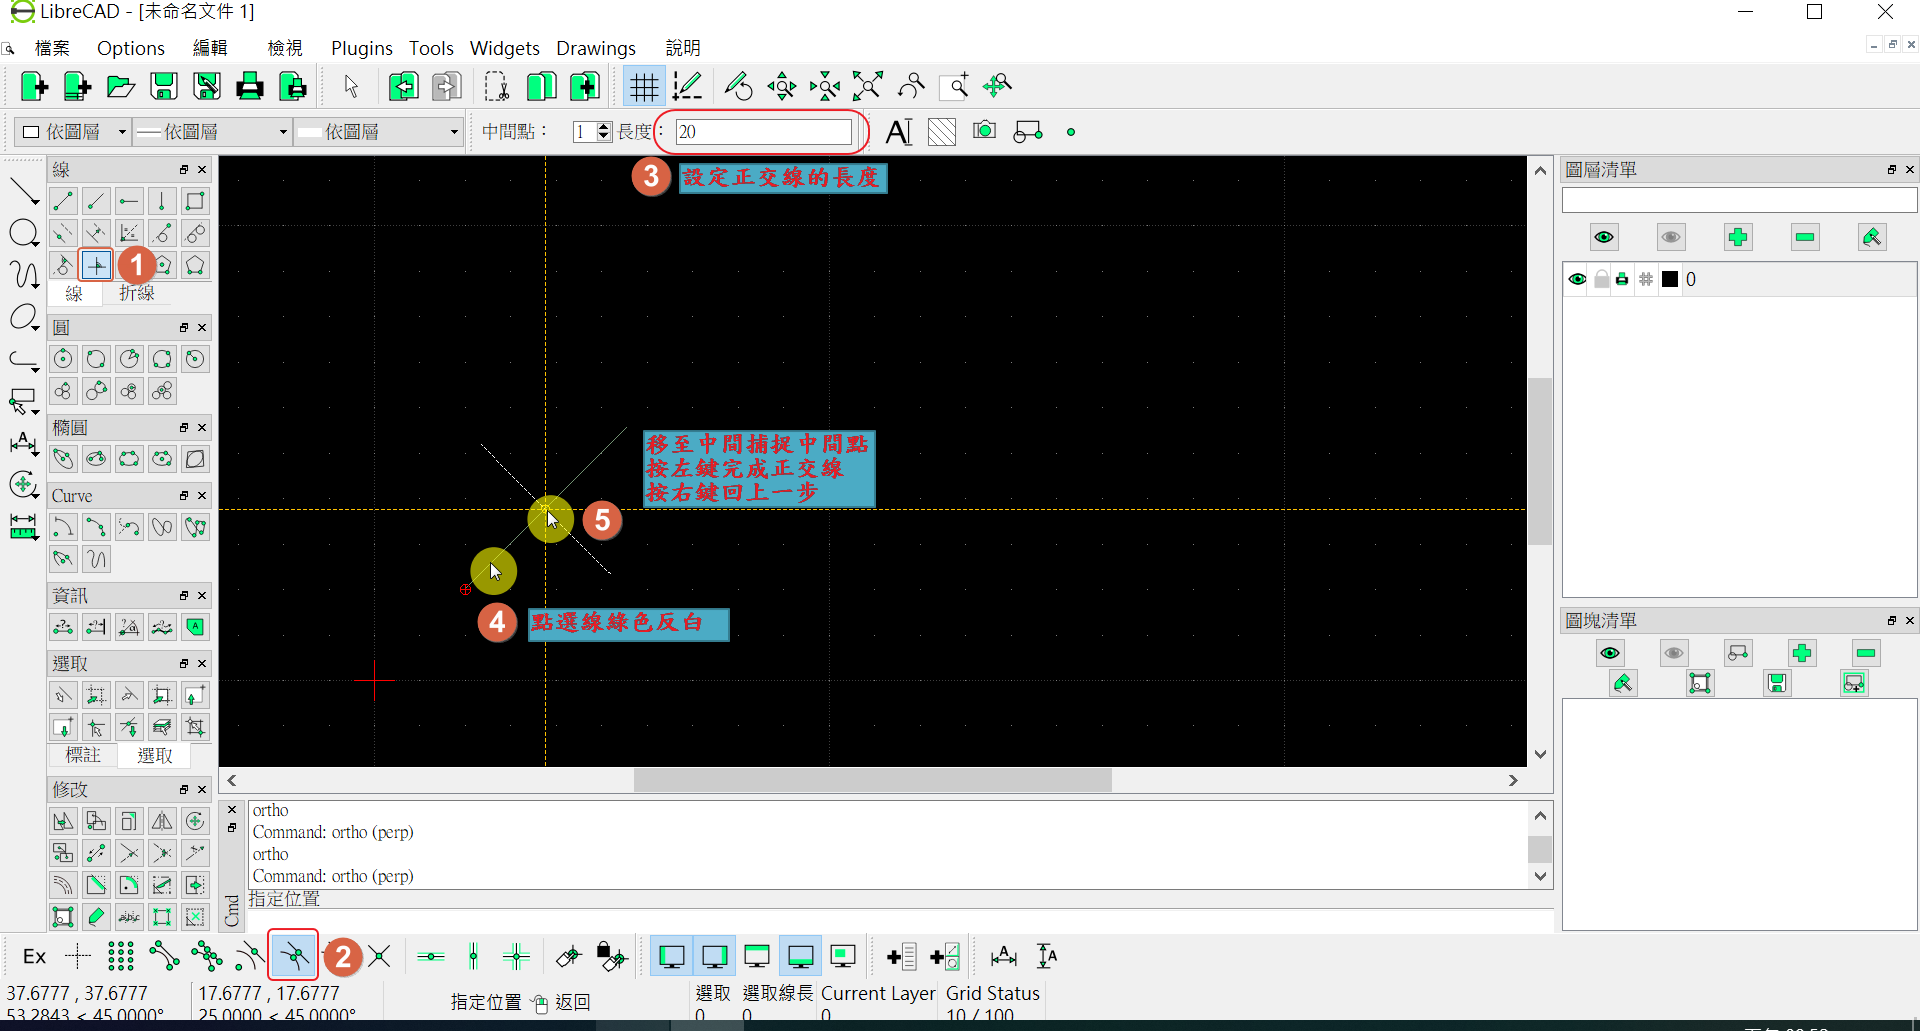Toggle snap on intersection
This screenshot has width=1920, height=1031.
click(x=379, y=956)
